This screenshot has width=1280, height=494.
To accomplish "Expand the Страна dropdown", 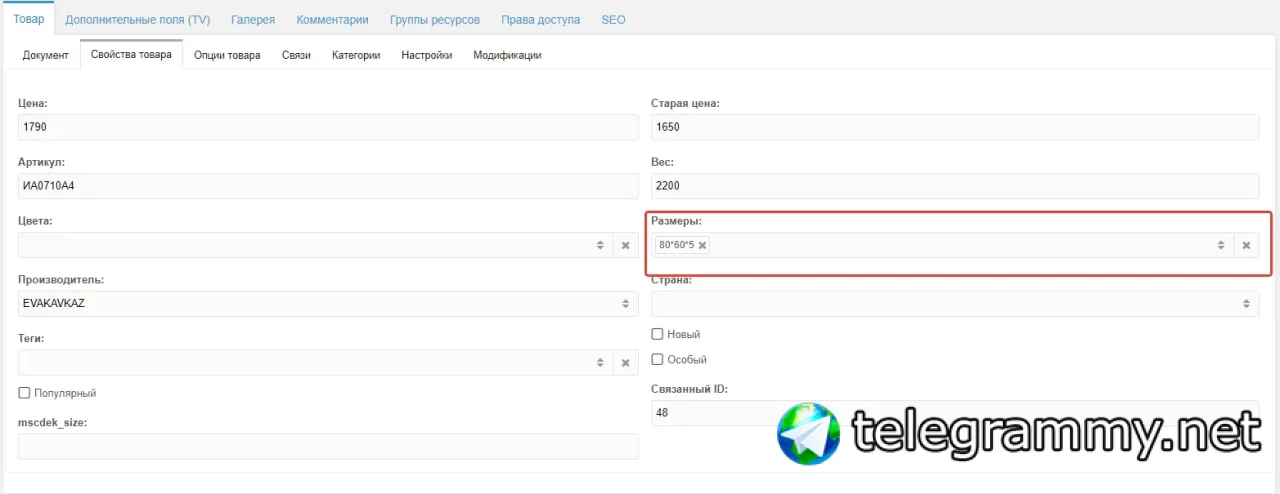I will [1246, 303].
